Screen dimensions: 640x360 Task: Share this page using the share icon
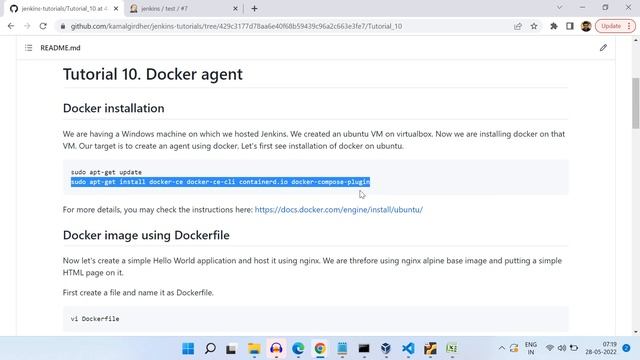click(x=518, y=26)
